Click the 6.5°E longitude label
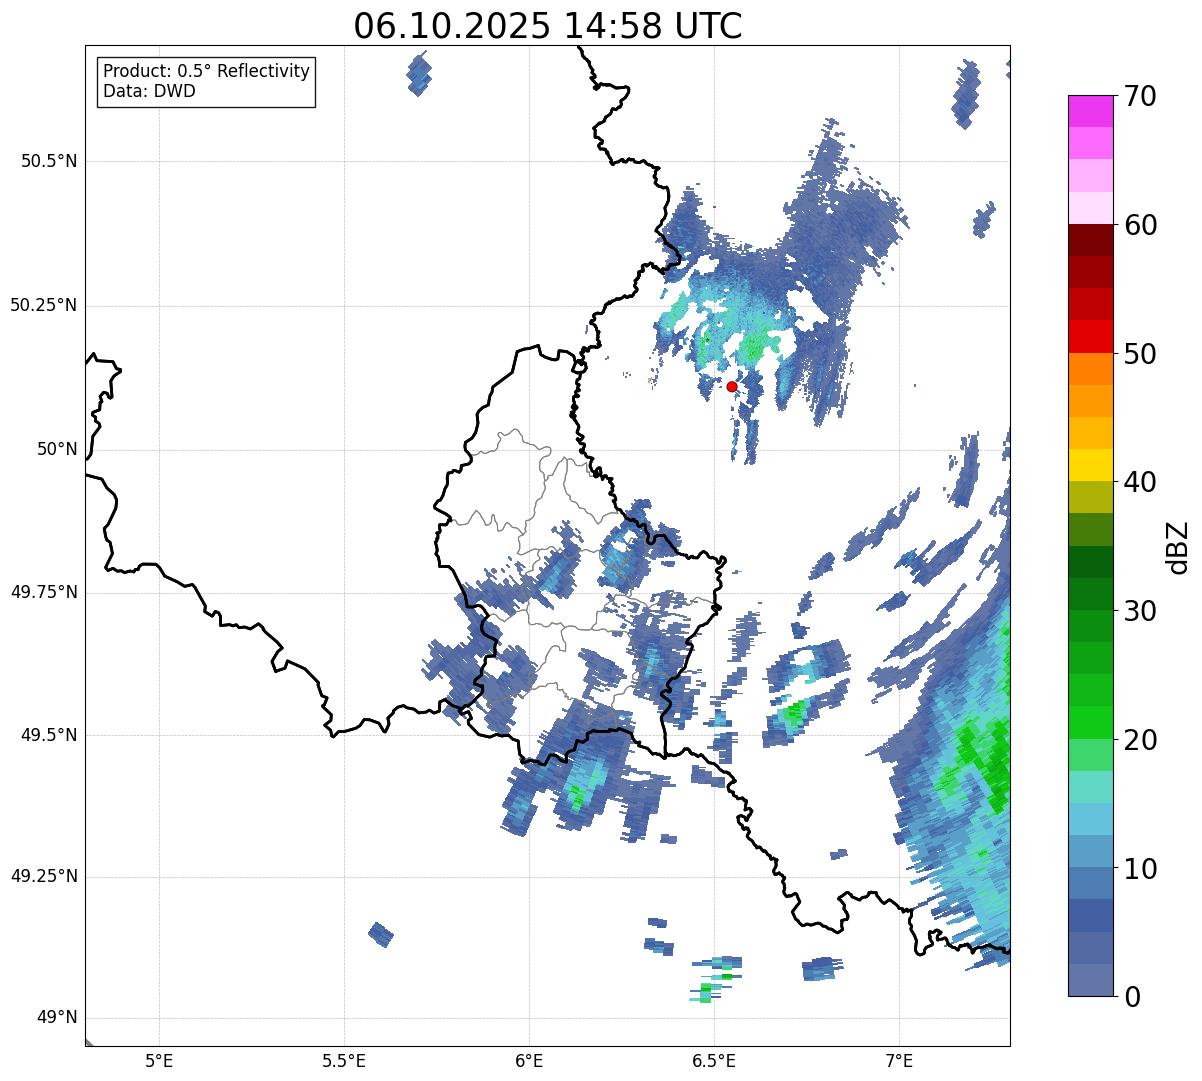The image size is (1202, 1081). (714, 1061)
